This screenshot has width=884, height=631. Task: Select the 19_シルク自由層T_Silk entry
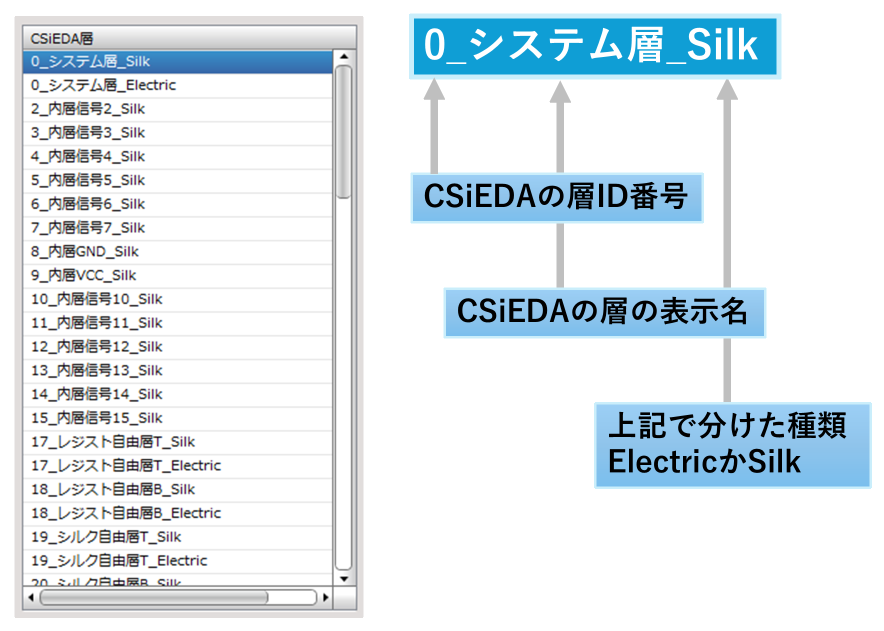tap(178, 537)
